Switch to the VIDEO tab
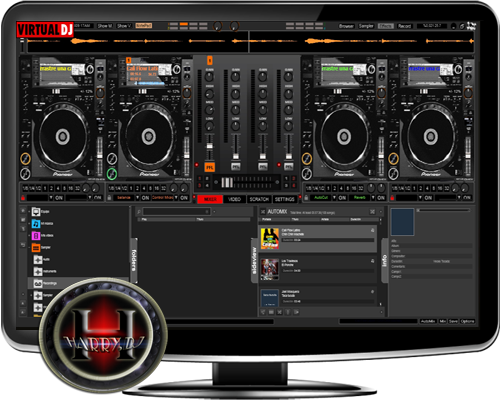This screenshot has width=500, height=400. click(235, 199)
